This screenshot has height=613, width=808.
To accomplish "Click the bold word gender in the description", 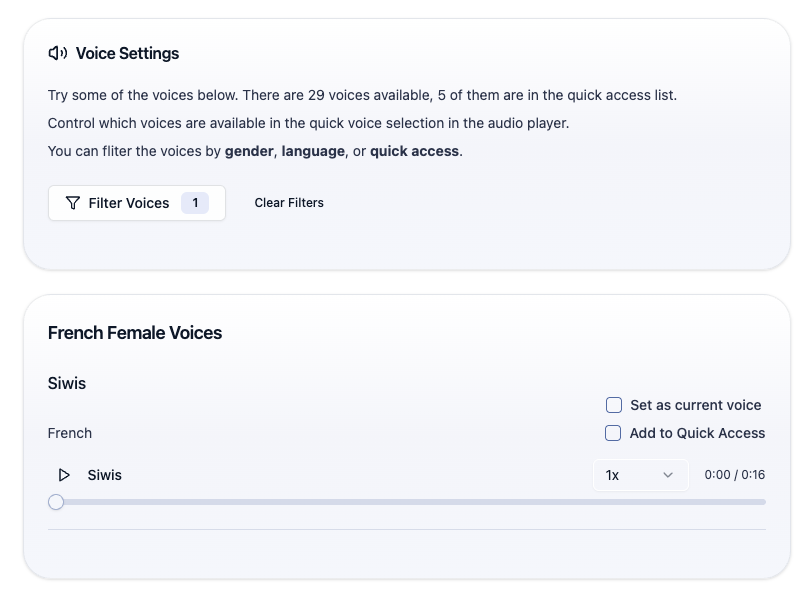I will (x=249, y=151).
